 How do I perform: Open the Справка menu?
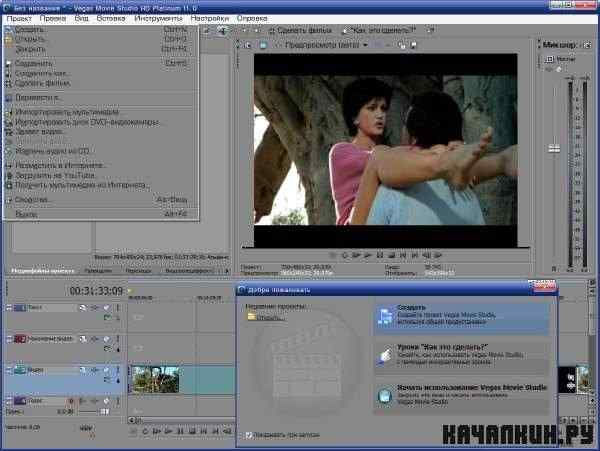tap(252, 18)
